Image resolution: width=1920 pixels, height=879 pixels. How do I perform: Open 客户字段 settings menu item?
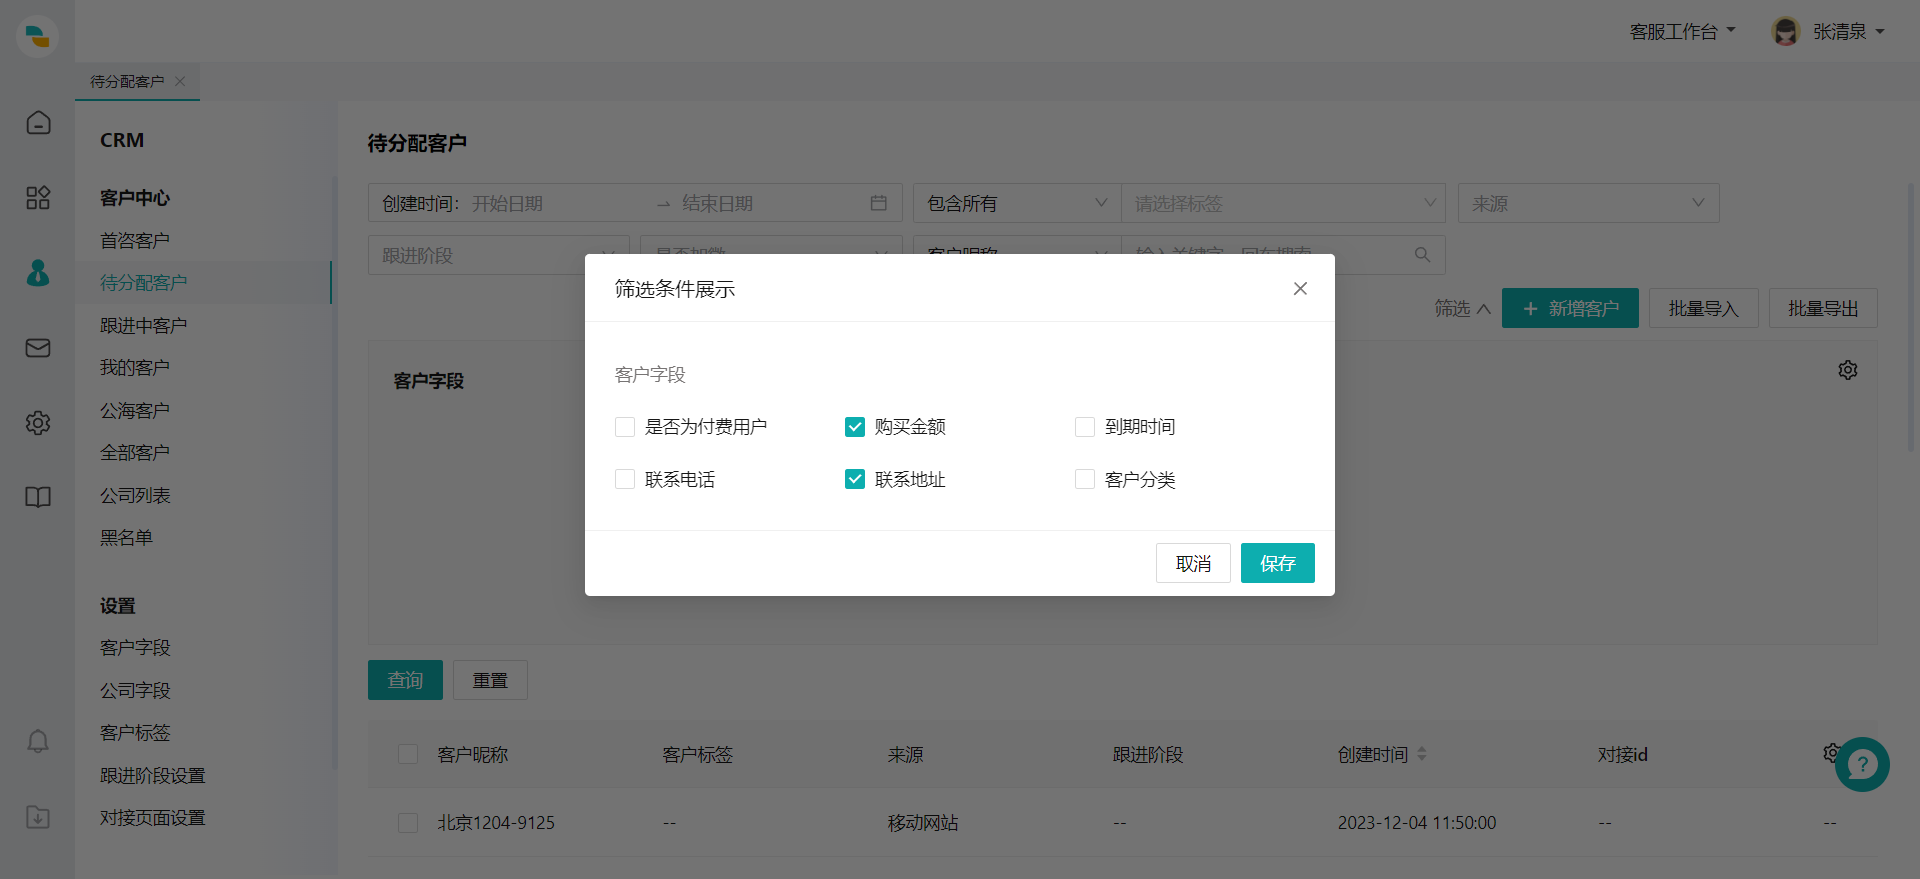click(x=135, y=647)
